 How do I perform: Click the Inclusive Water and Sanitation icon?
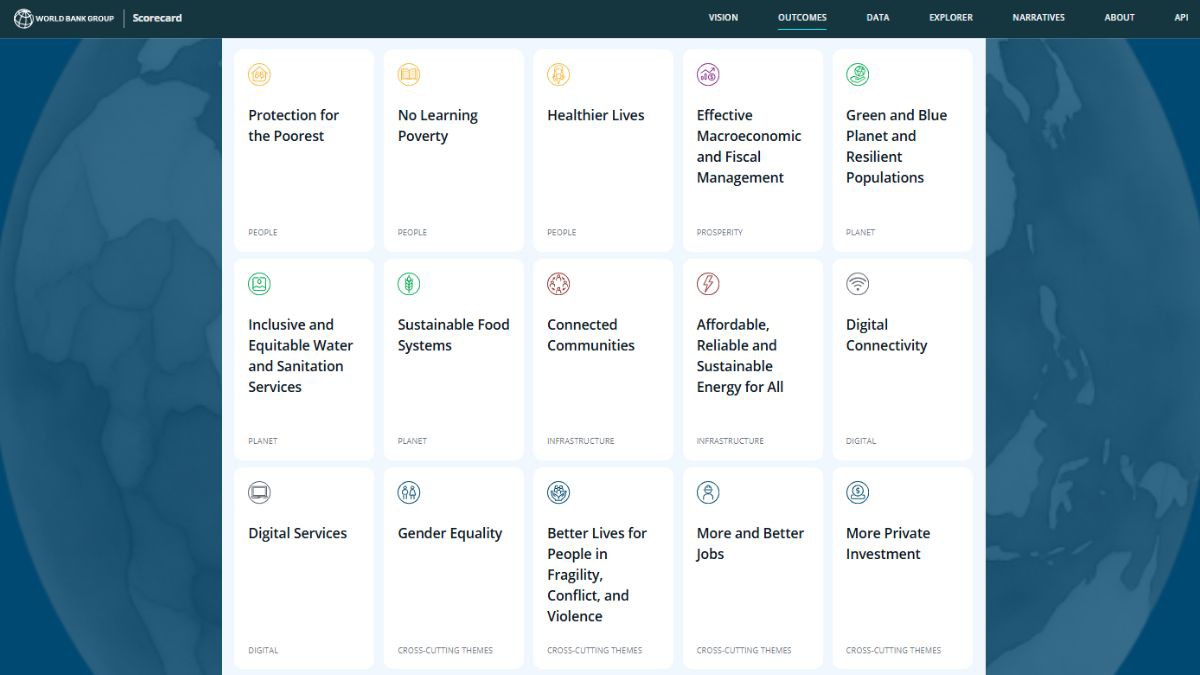click(x=260, y=284)
